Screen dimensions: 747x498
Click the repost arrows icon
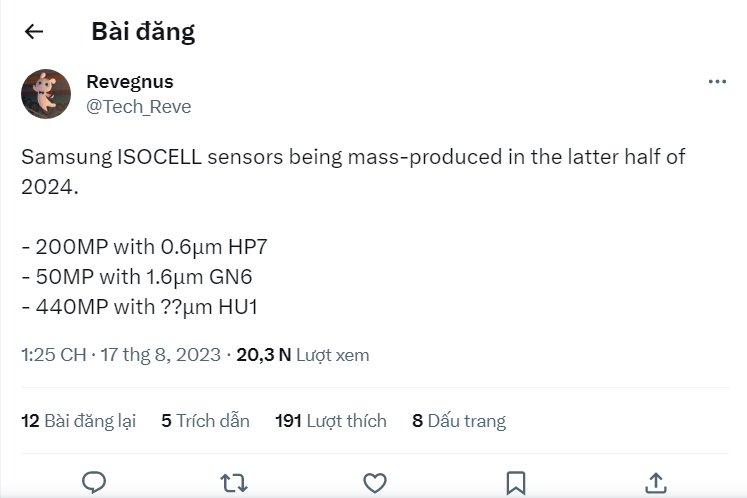(234, 483)
